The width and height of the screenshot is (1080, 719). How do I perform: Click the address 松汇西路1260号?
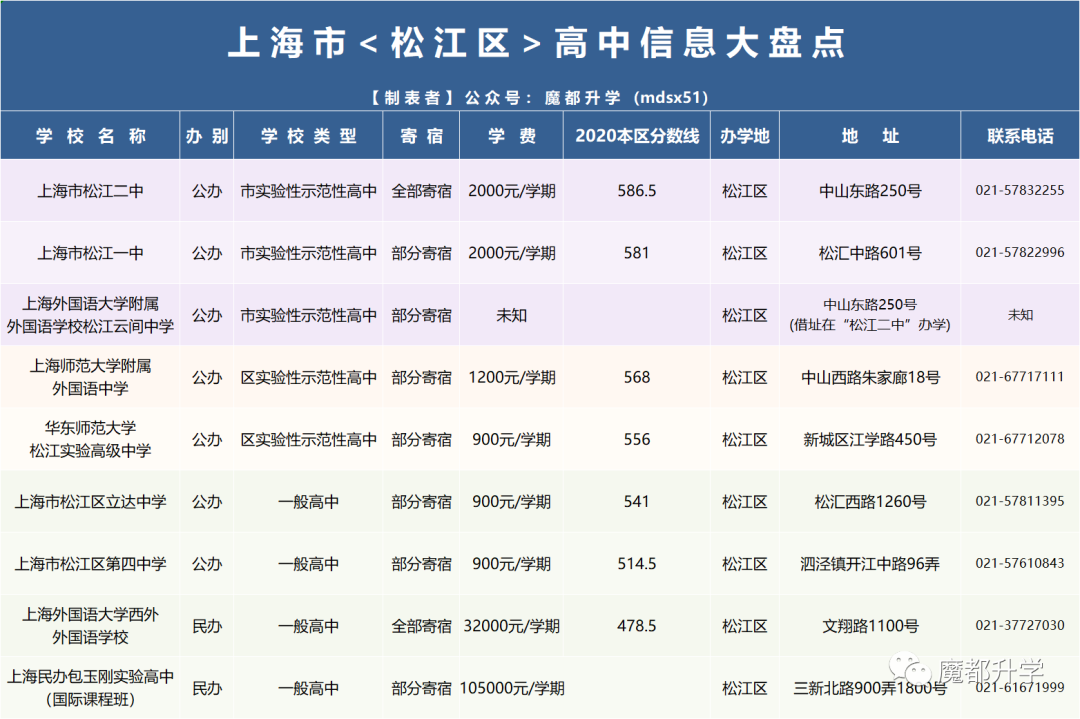870,501
